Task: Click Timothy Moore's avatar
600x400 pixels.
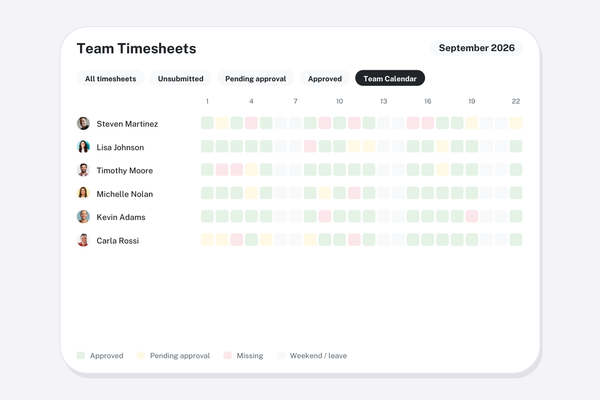Action: 83,170
